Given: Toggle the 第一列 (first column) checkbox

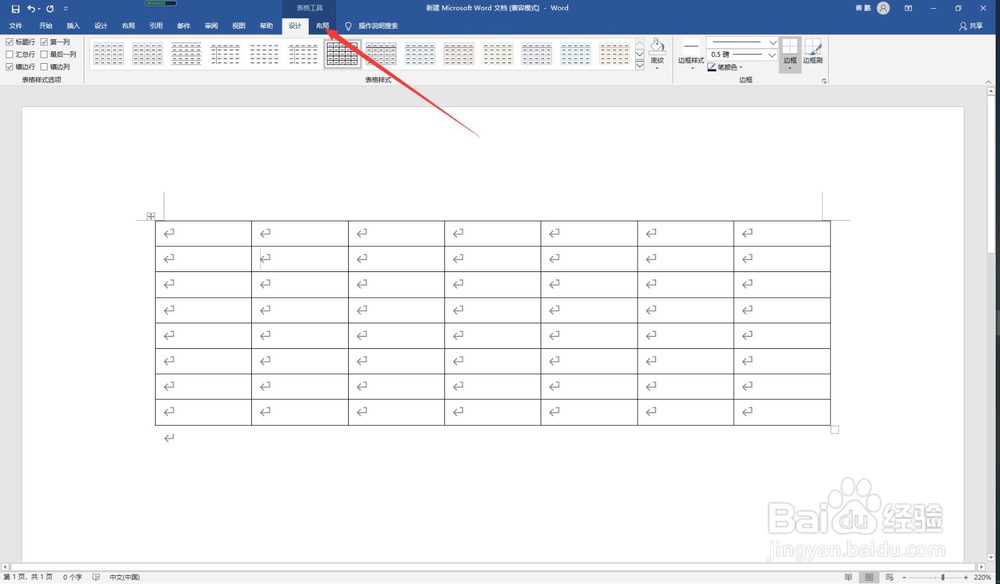Looking at the screenshot, I should click(x=44, y=42).
